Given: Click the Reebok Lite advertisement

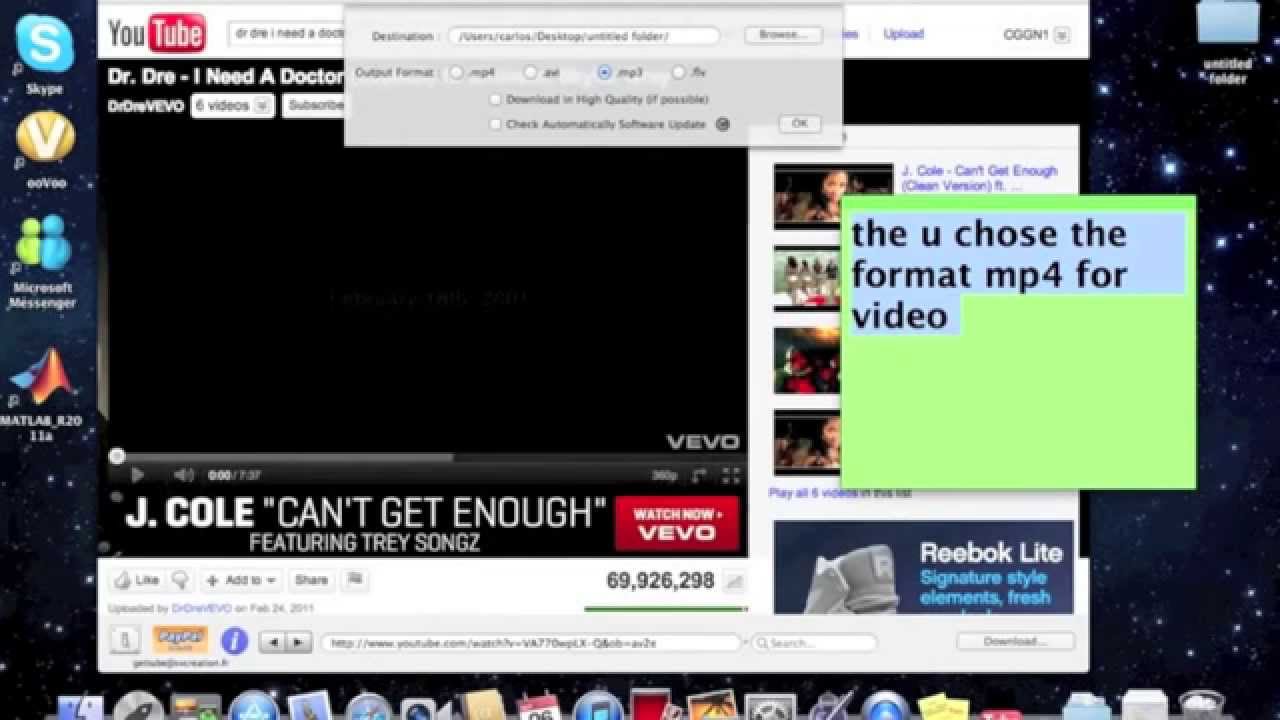Looking at the screenshot, I should click(923, 567).
